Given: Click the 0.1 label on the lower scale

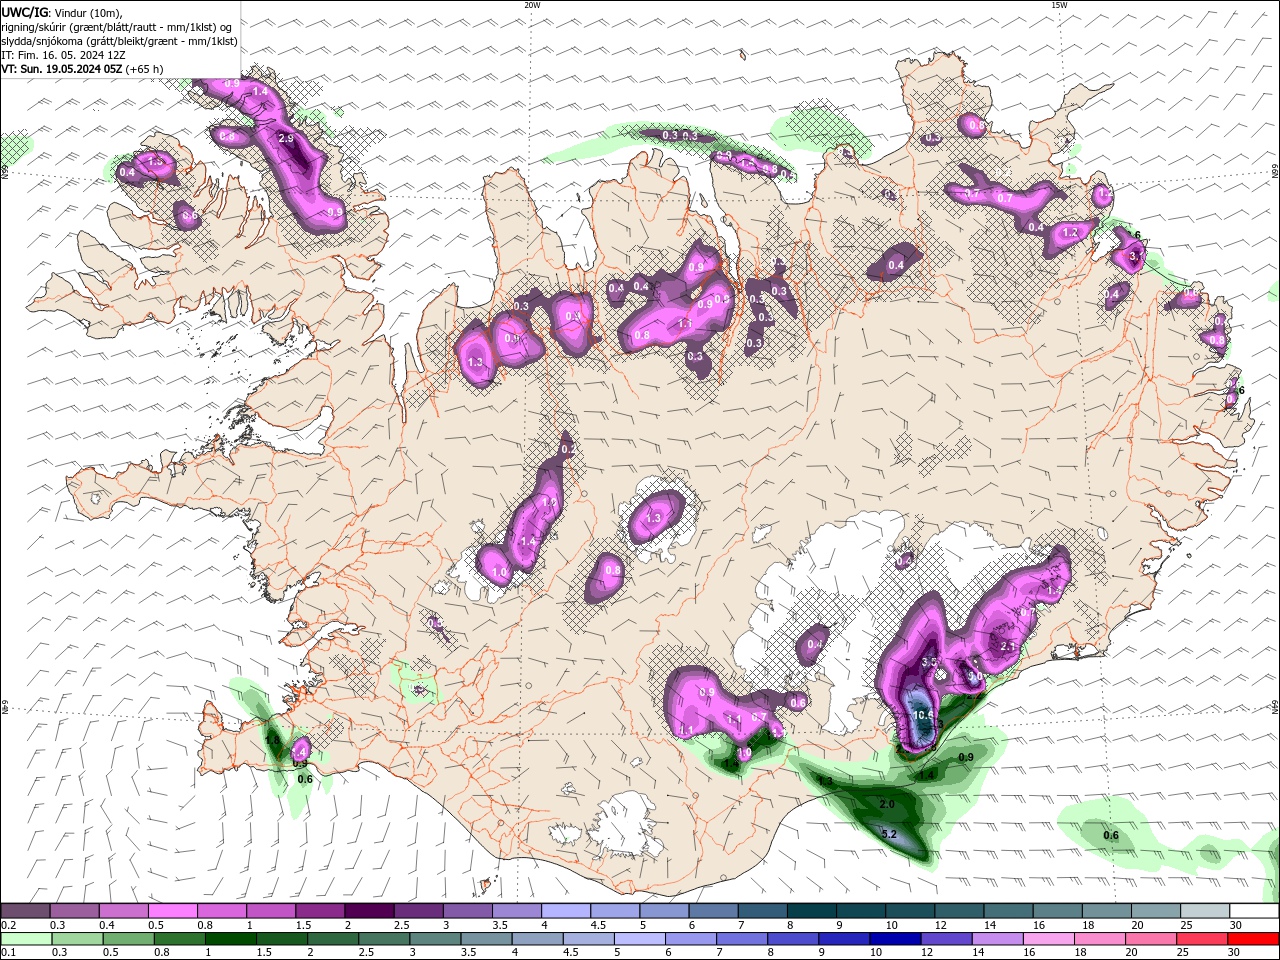Looking at the screenshot, I should [x=9, y=953].
